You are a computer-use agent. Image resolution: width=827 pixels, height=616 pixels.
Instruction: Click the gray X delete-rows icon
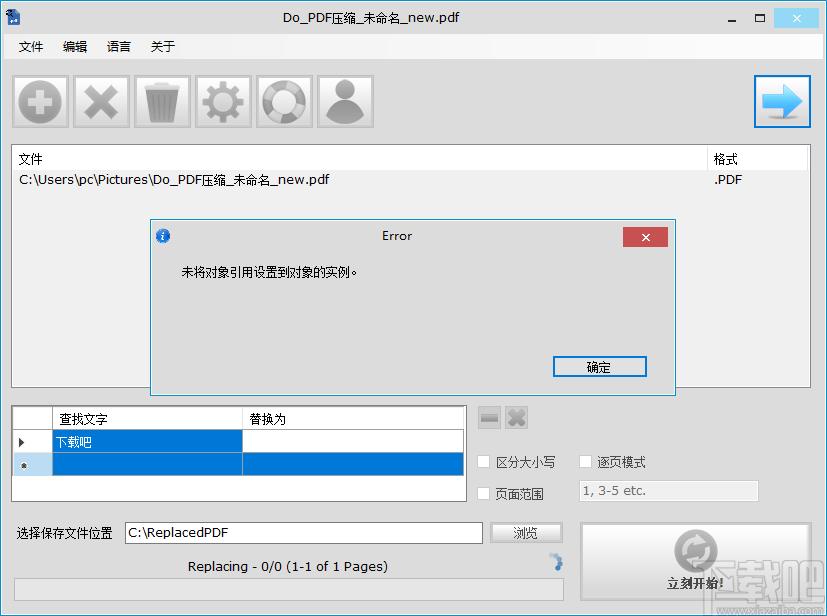pyautogui.click(x=516, y=418)
